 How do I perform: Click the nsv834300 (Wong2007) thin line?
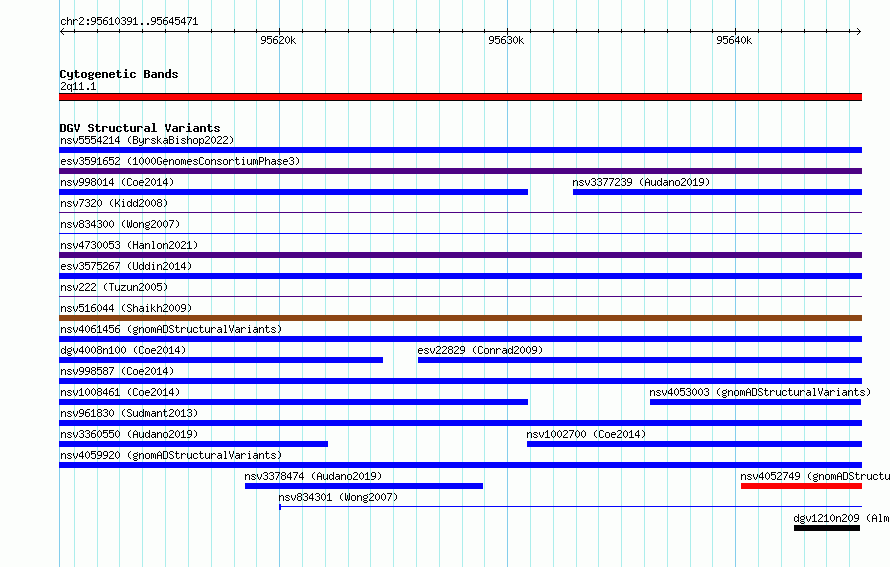coord(460,234)
